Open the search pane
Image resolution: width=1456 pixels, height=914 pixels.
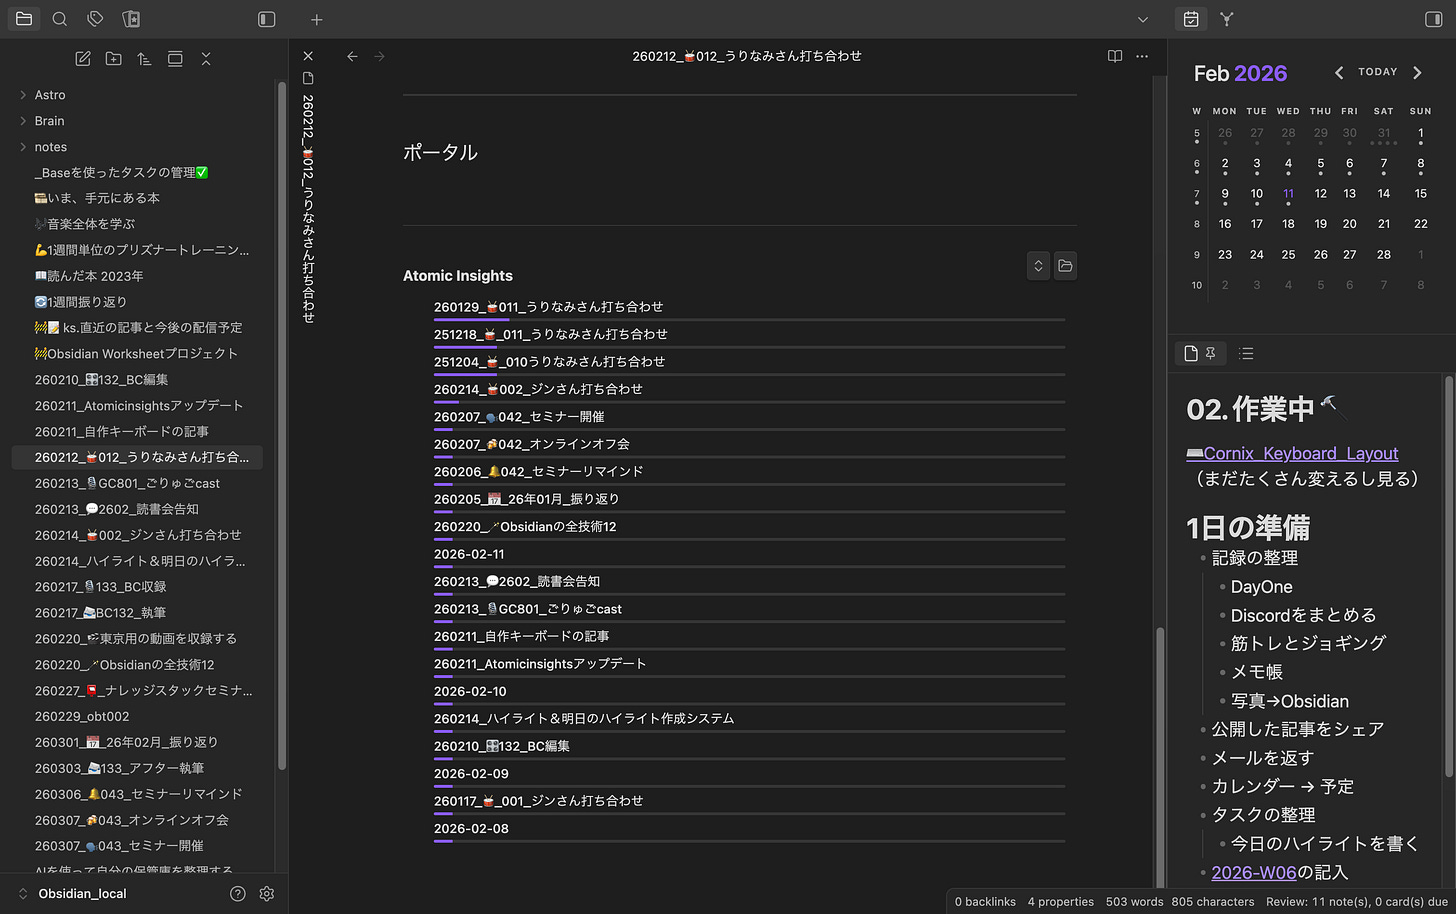tap(60, 19)
